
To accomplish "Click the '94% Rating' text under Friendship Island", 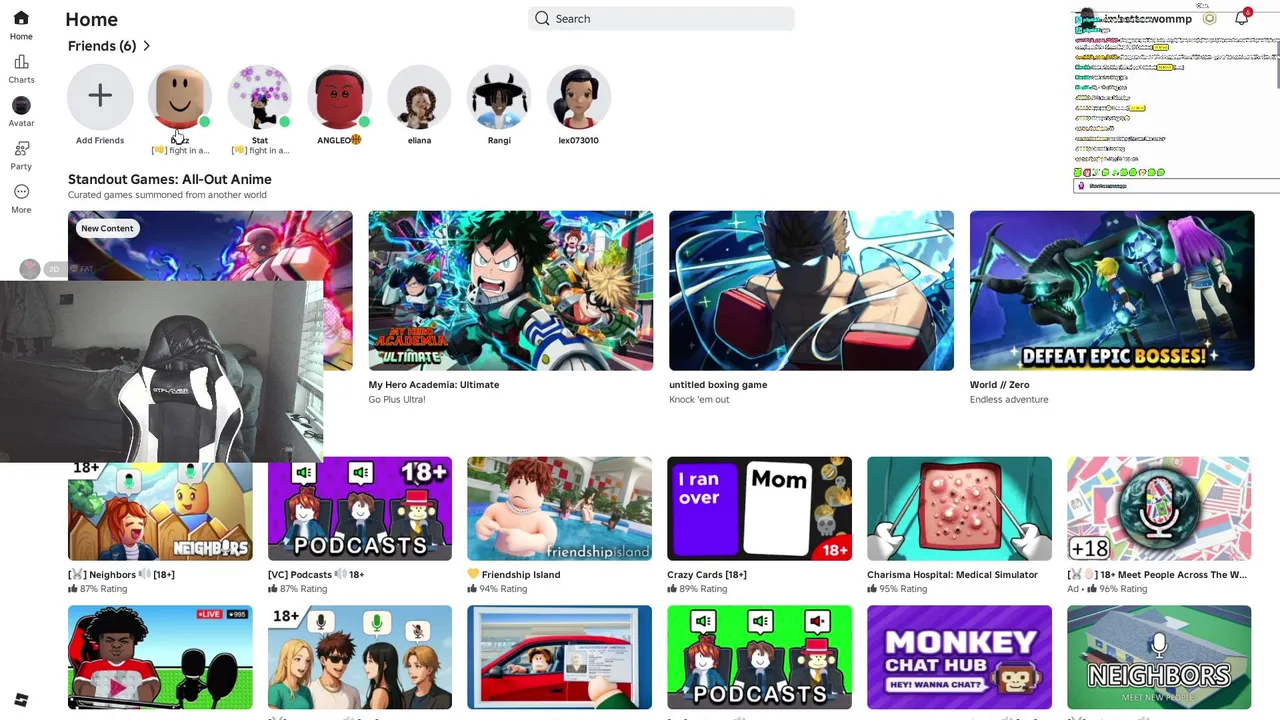I will point(503,589).
